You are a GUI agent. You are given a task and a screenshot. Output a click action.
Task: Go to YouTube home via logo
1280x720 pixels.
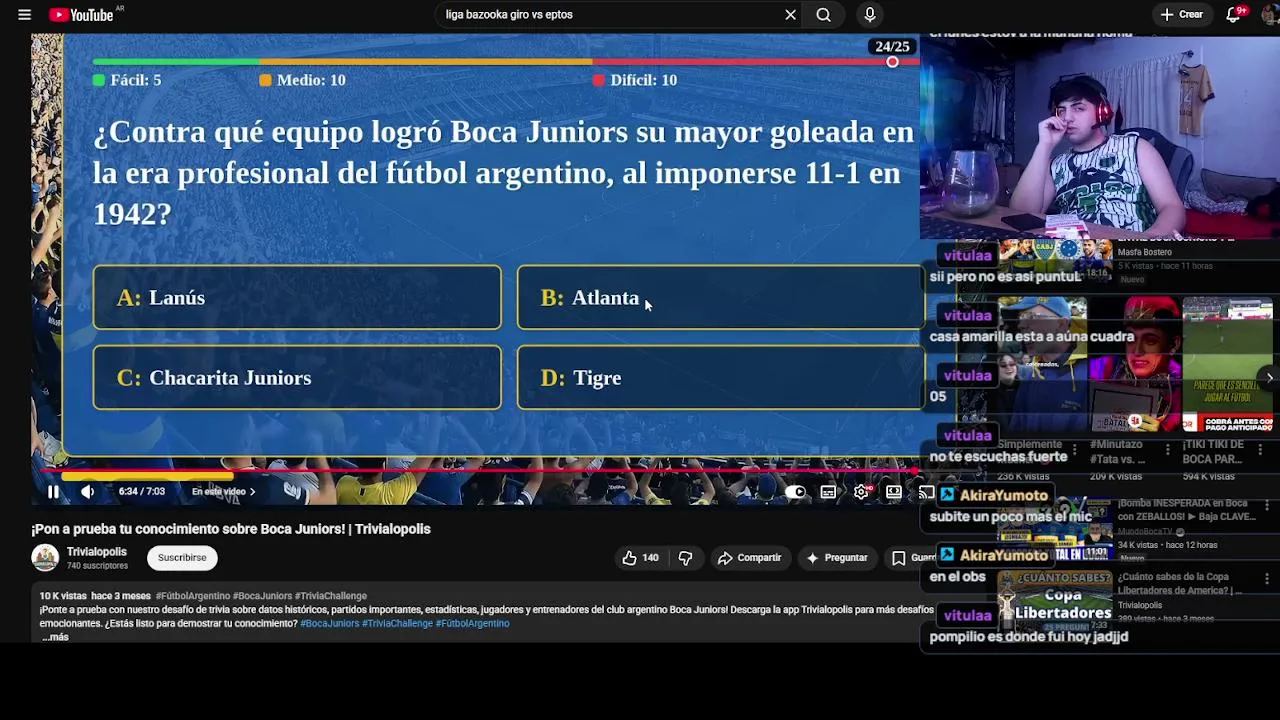(82, 15)
